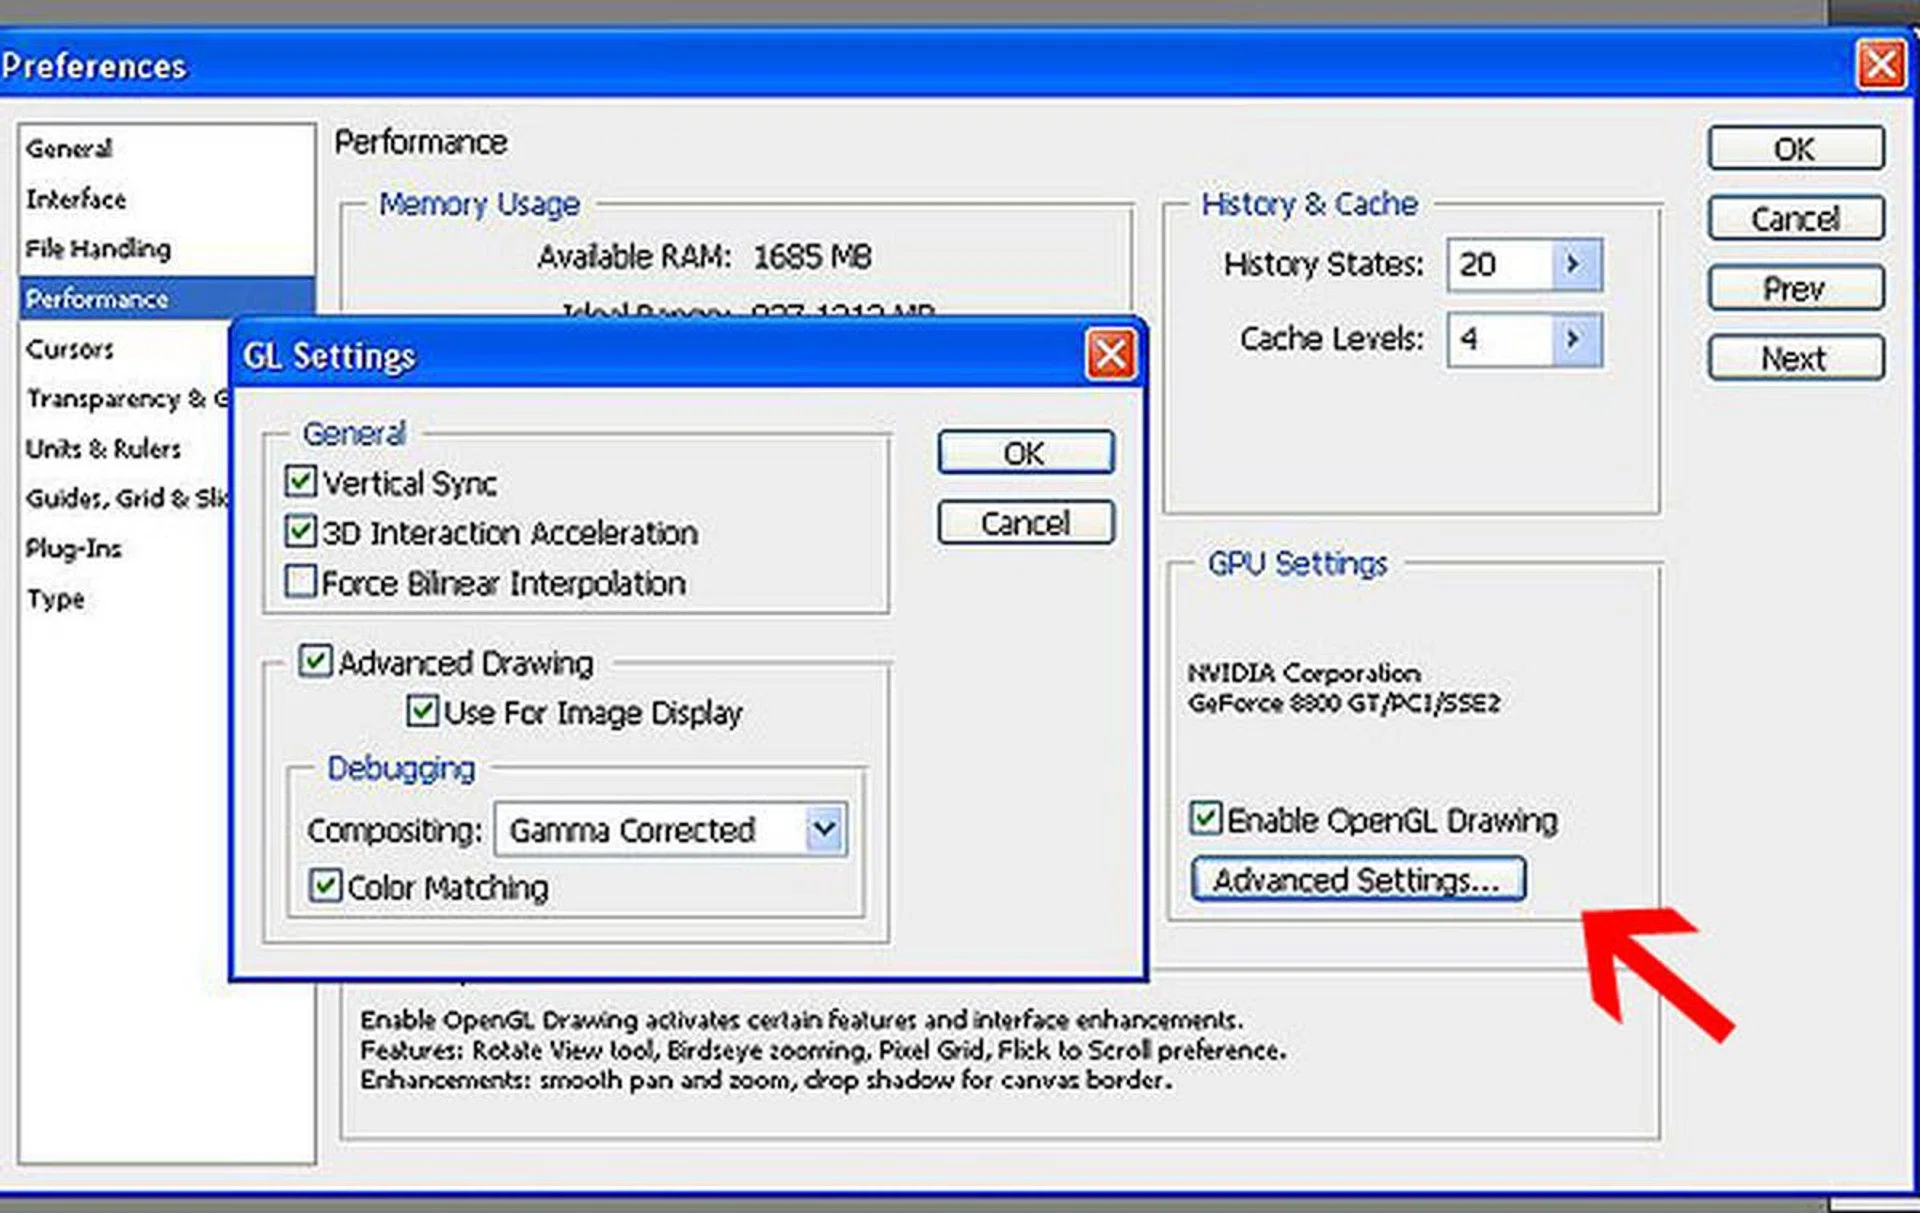Screen dimensions: 1920x1213
Task: Select Units & Rulers category
Action: 102,449
